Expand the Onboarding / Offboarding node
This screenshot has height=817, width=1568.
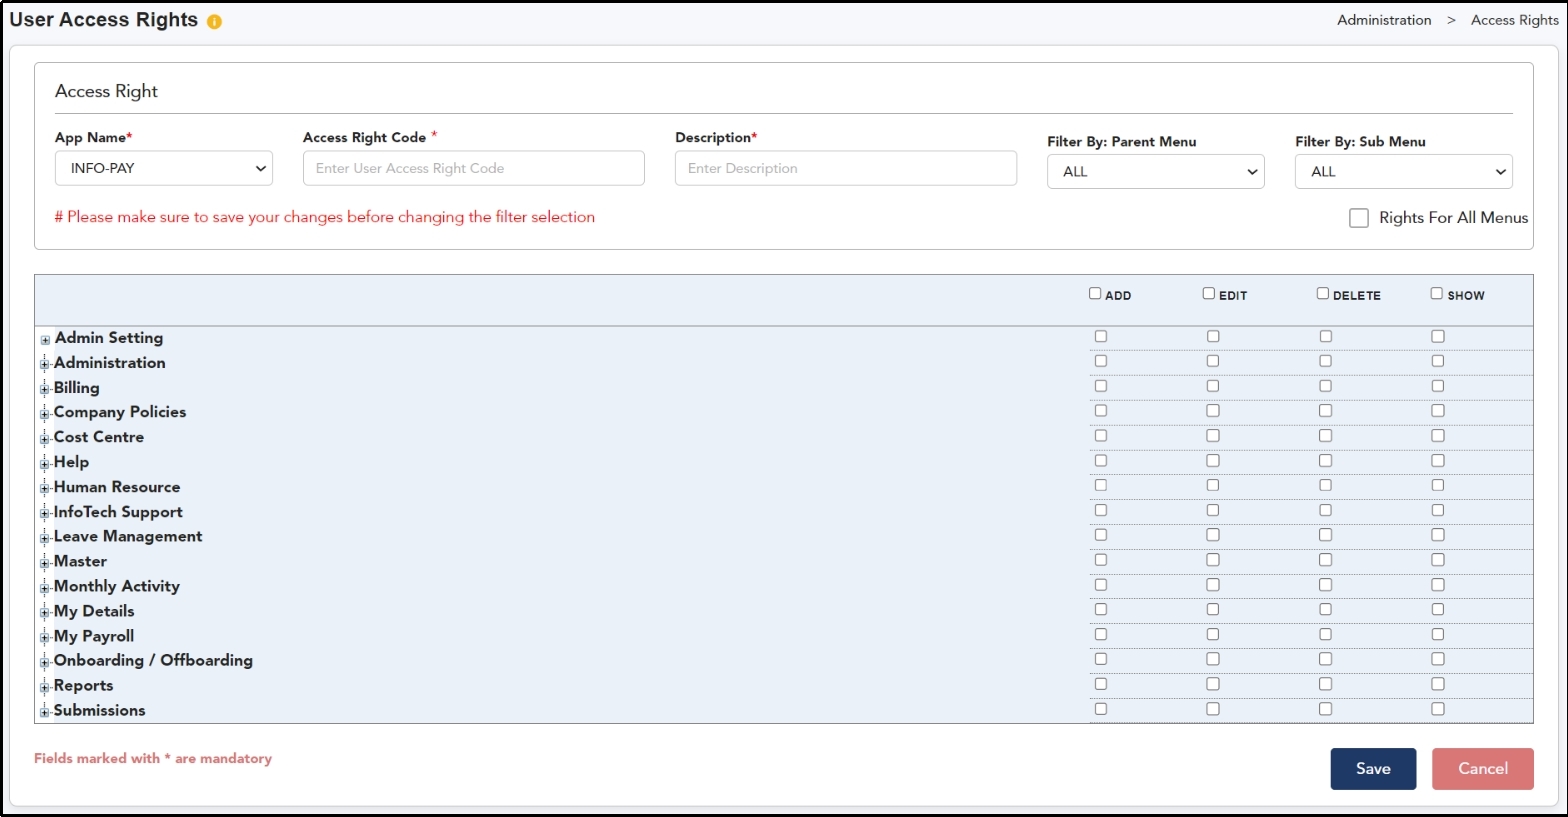(x=45, y=662)
